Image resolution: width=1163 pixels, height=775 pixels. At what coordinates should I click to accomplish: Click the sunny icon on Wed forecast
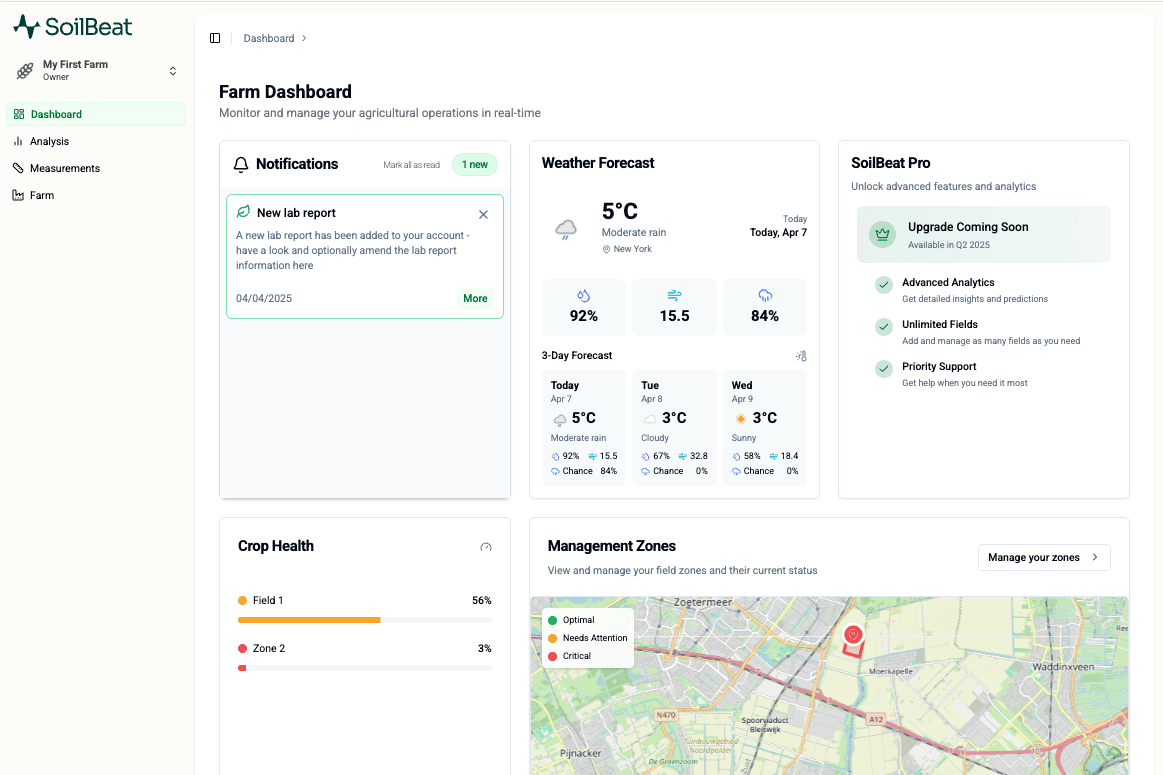point(740,419)
